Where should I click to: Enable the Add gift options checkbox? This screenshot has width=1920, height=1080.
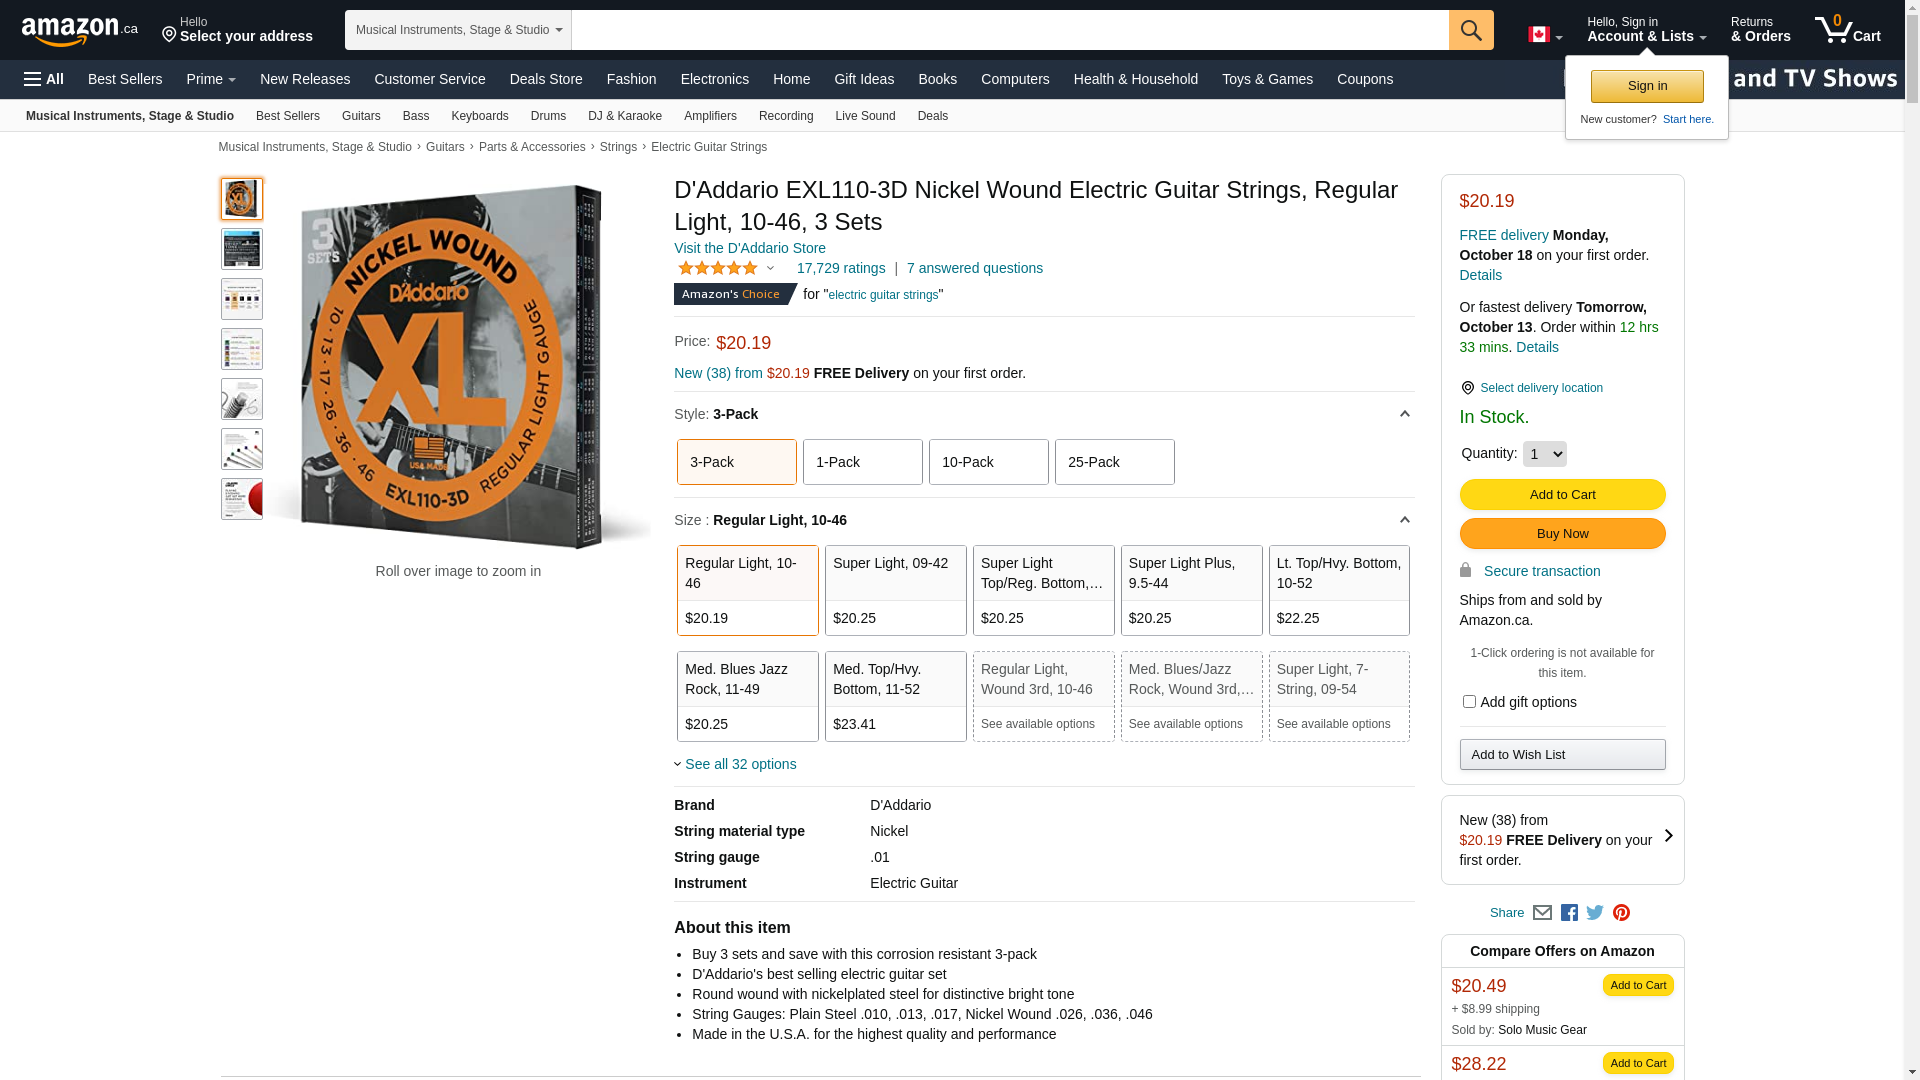pyautogui.click(x=1469, y=702)
